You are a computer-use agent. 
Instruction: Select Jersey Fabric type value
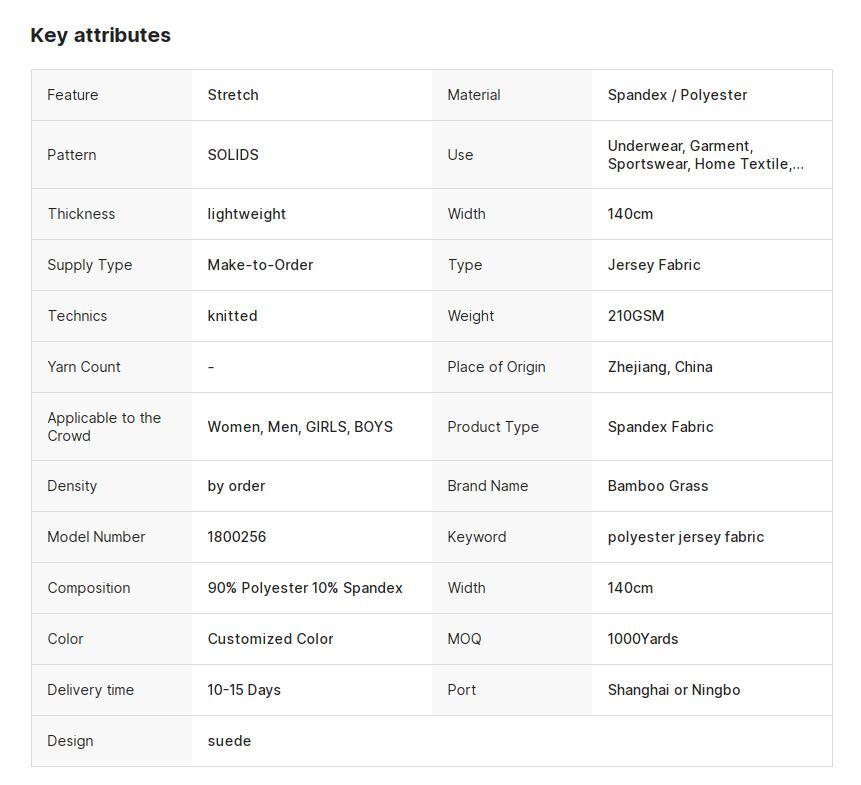[x=654, y=265]
